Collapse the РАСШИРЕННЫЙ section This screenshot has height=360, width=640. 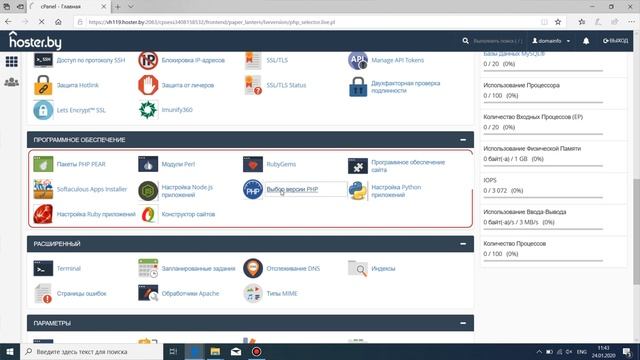coord(463,244)
